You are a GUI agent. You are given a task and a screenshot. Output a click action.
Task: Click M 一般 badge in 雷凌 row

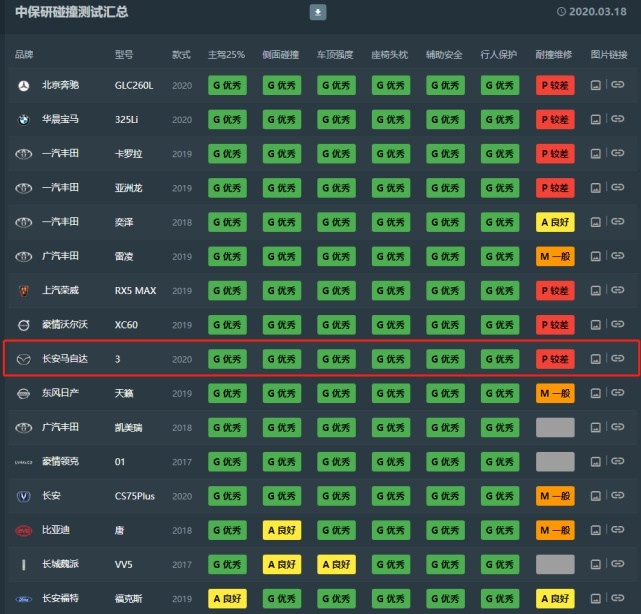point(555,256)
